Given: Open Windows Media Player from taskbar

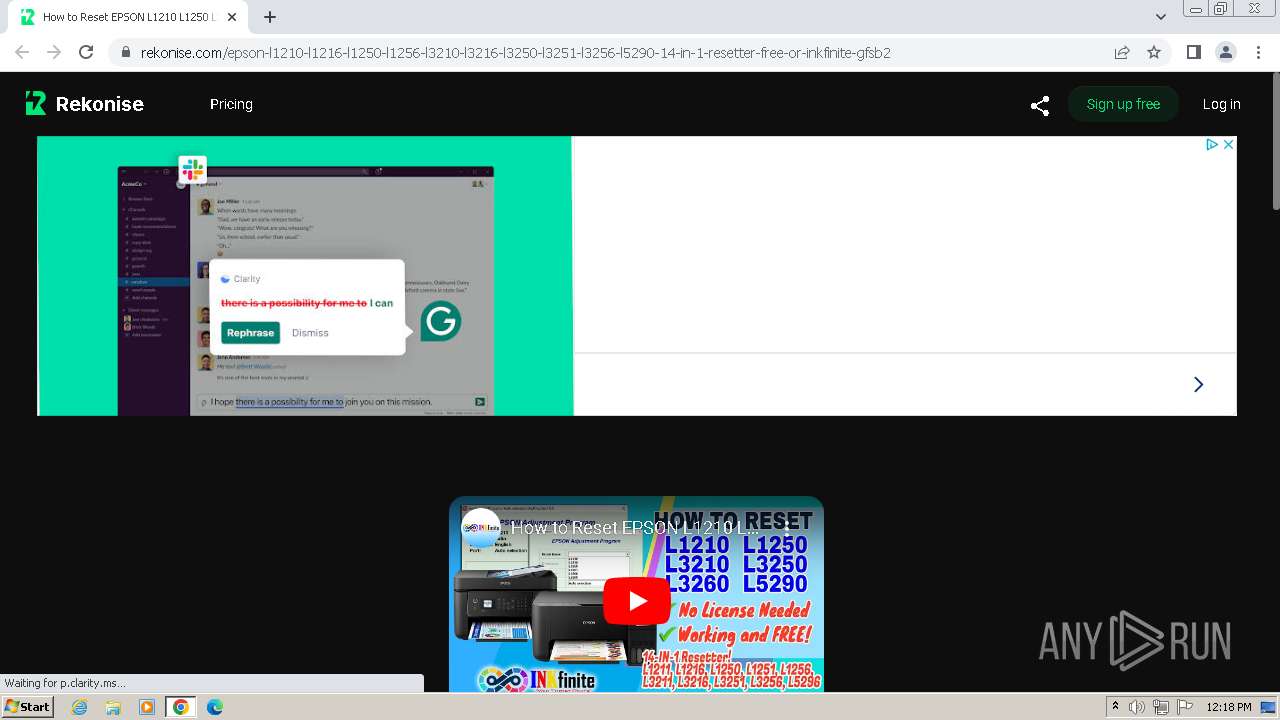Looking at the screenshot, I should tap(147, 707).
